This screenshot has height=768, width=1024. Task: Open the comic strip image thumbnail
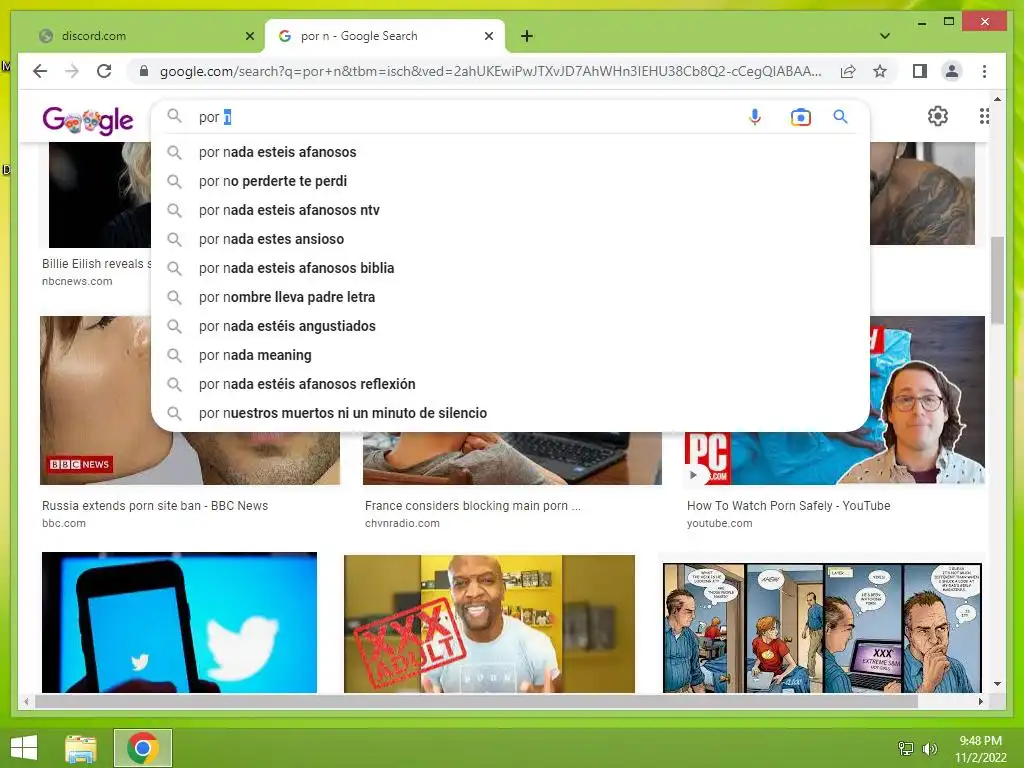[822, 628]
